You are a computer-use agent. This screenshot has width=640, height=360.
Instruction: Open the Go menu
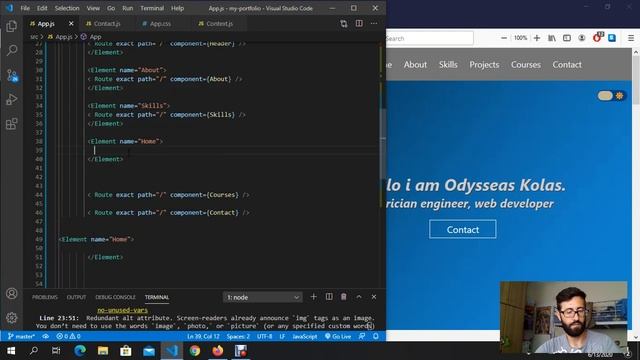point(111,8)
